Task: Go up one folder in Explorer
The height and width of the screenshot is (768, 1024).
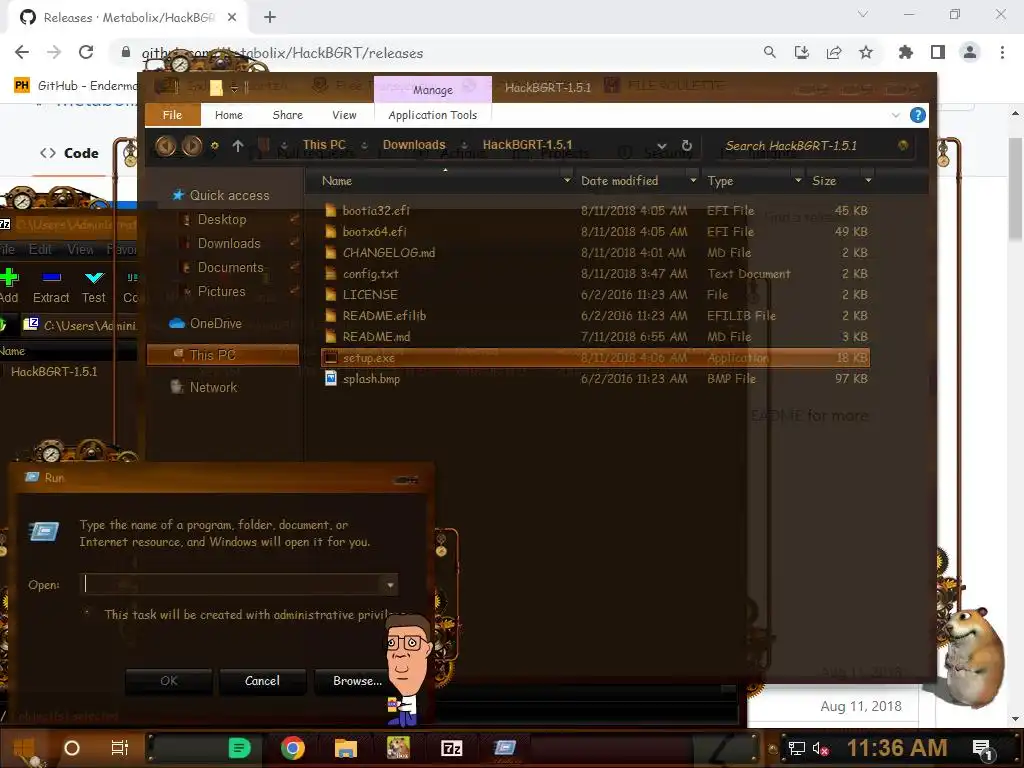Action: [x=238, y=146]
